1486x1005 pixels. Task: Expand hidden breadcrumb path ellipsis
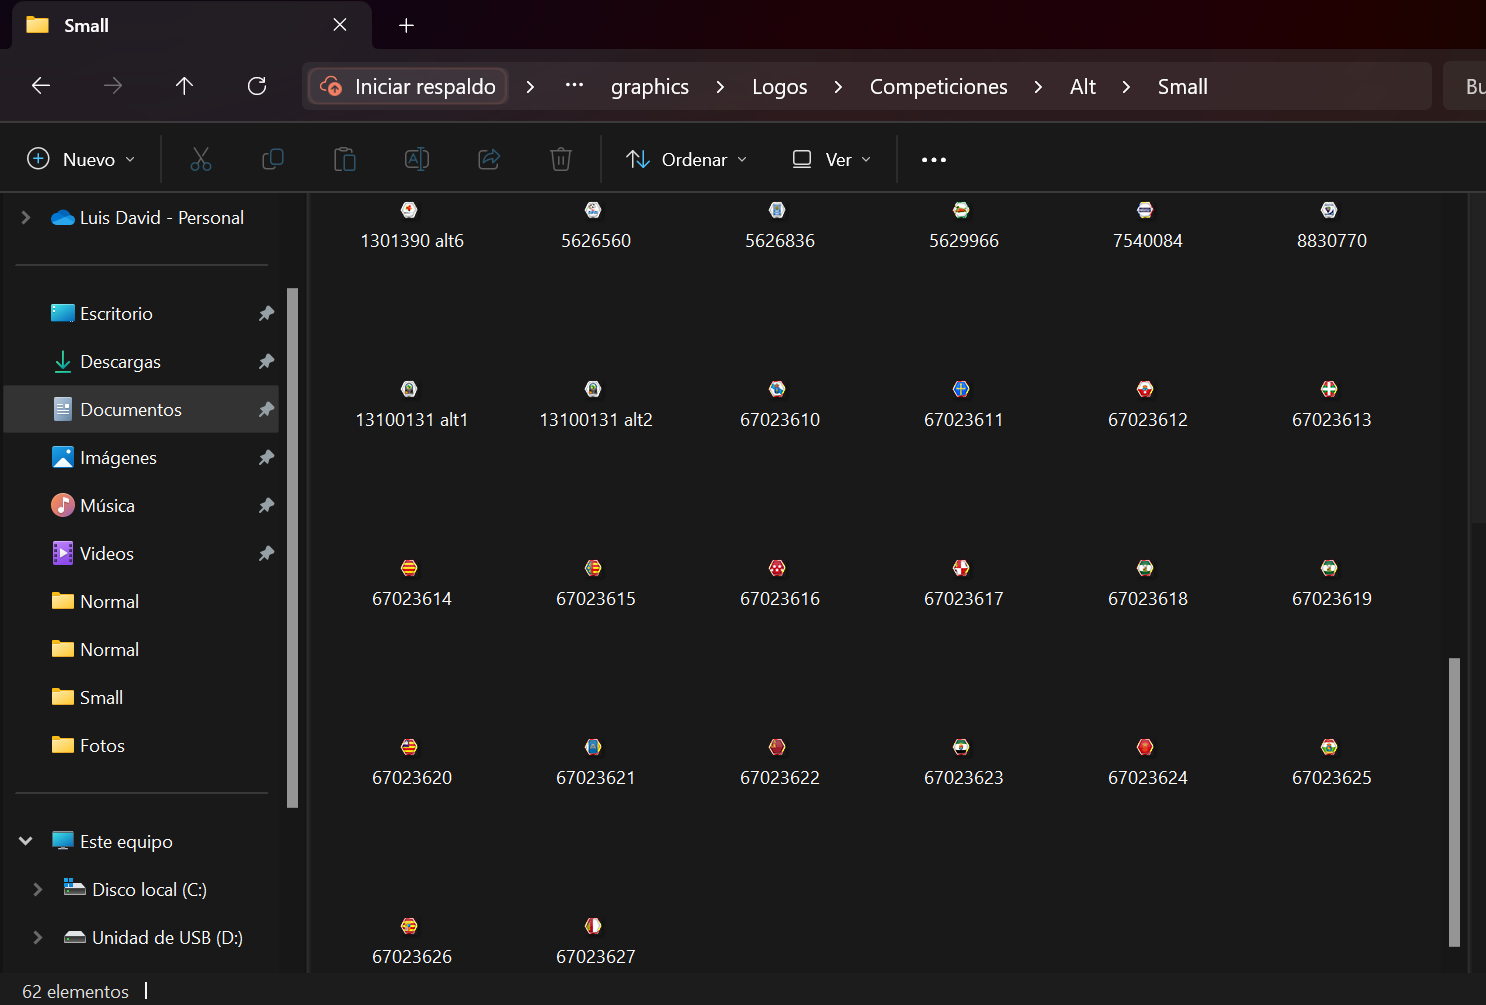pos(574,86)
